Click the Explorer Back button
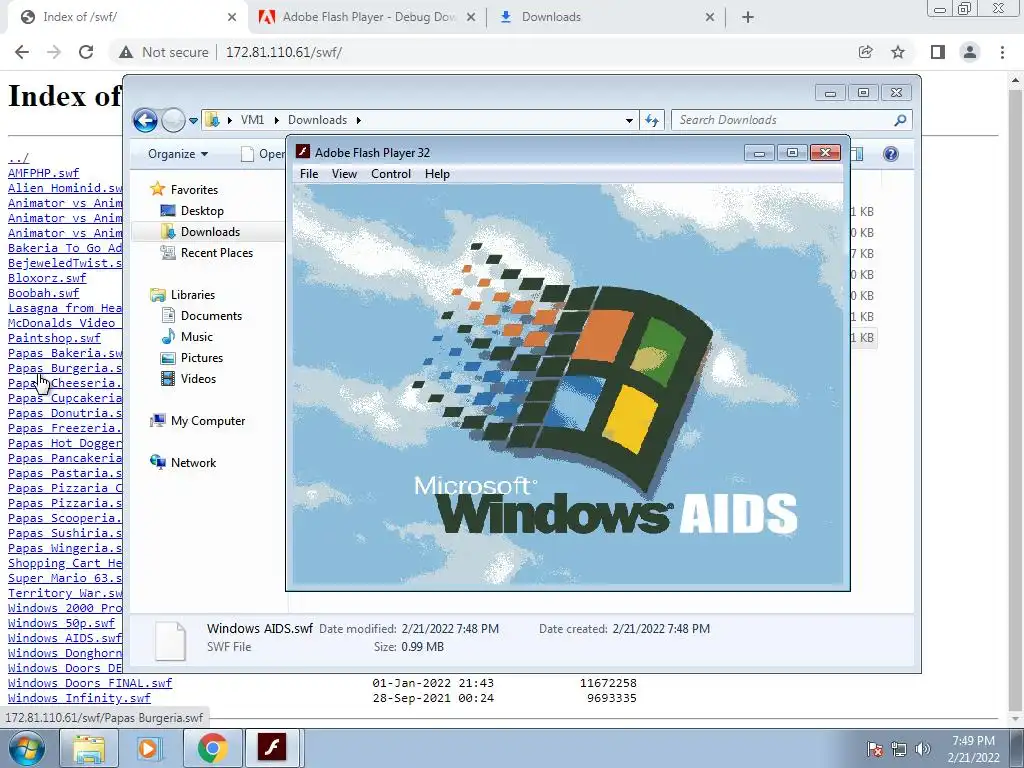1024x768 pixels. click(145, 120)
